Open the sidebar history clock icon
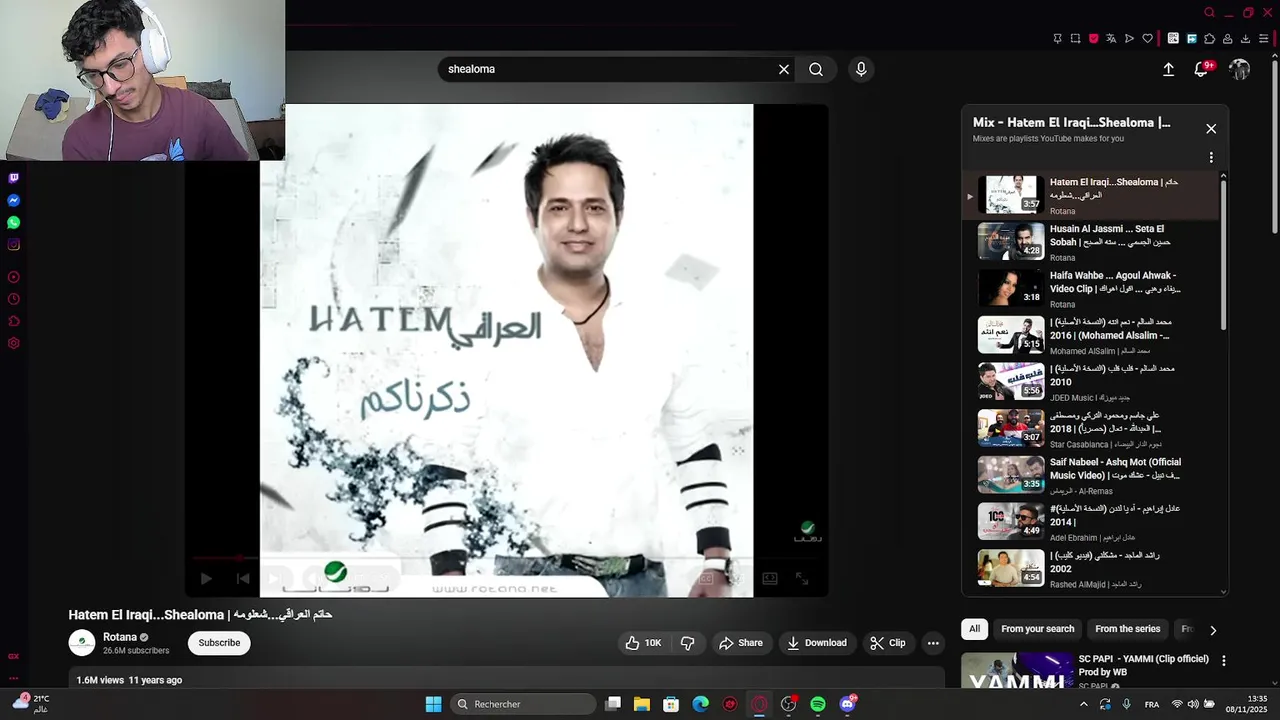This screenshot has height=720, width=1280. [13, 299]
